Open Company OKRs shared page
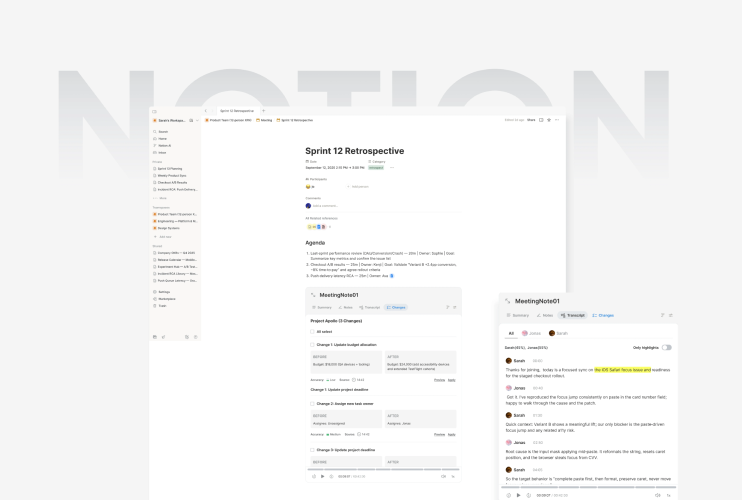The image size is (742, 500). point(174,253)
